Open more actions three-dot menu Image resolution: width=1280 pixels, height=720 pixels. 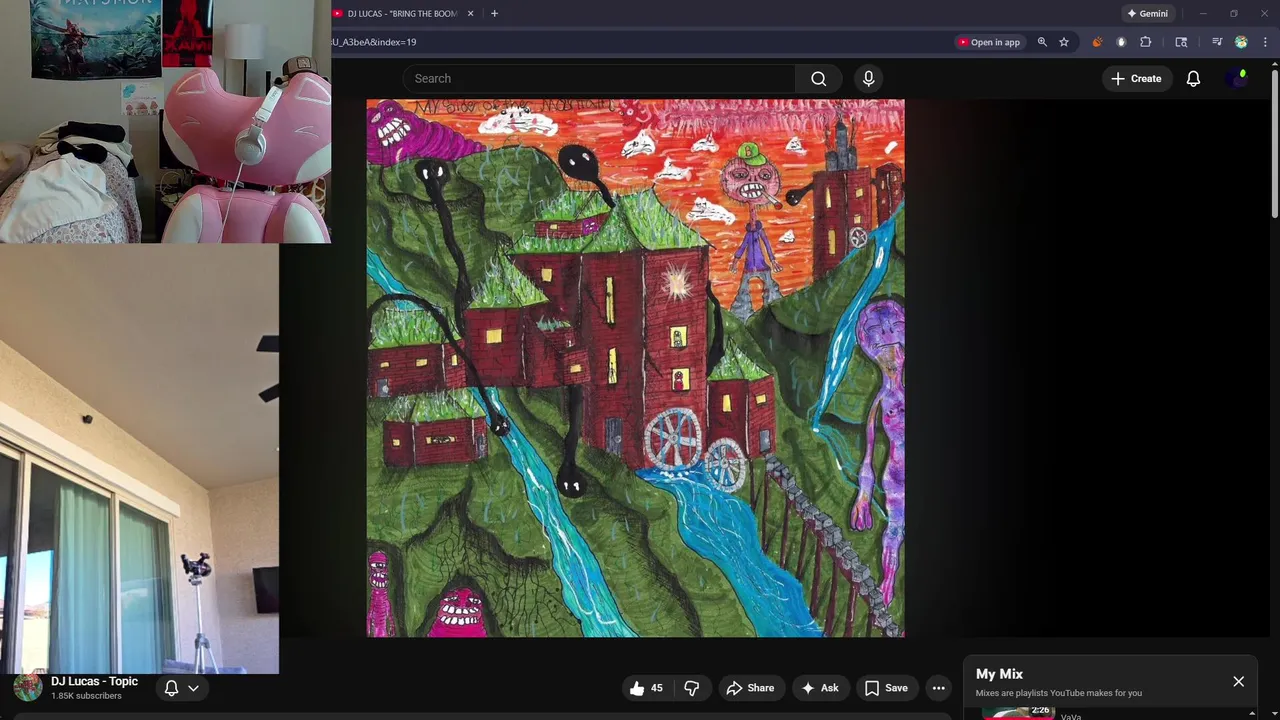938,688
